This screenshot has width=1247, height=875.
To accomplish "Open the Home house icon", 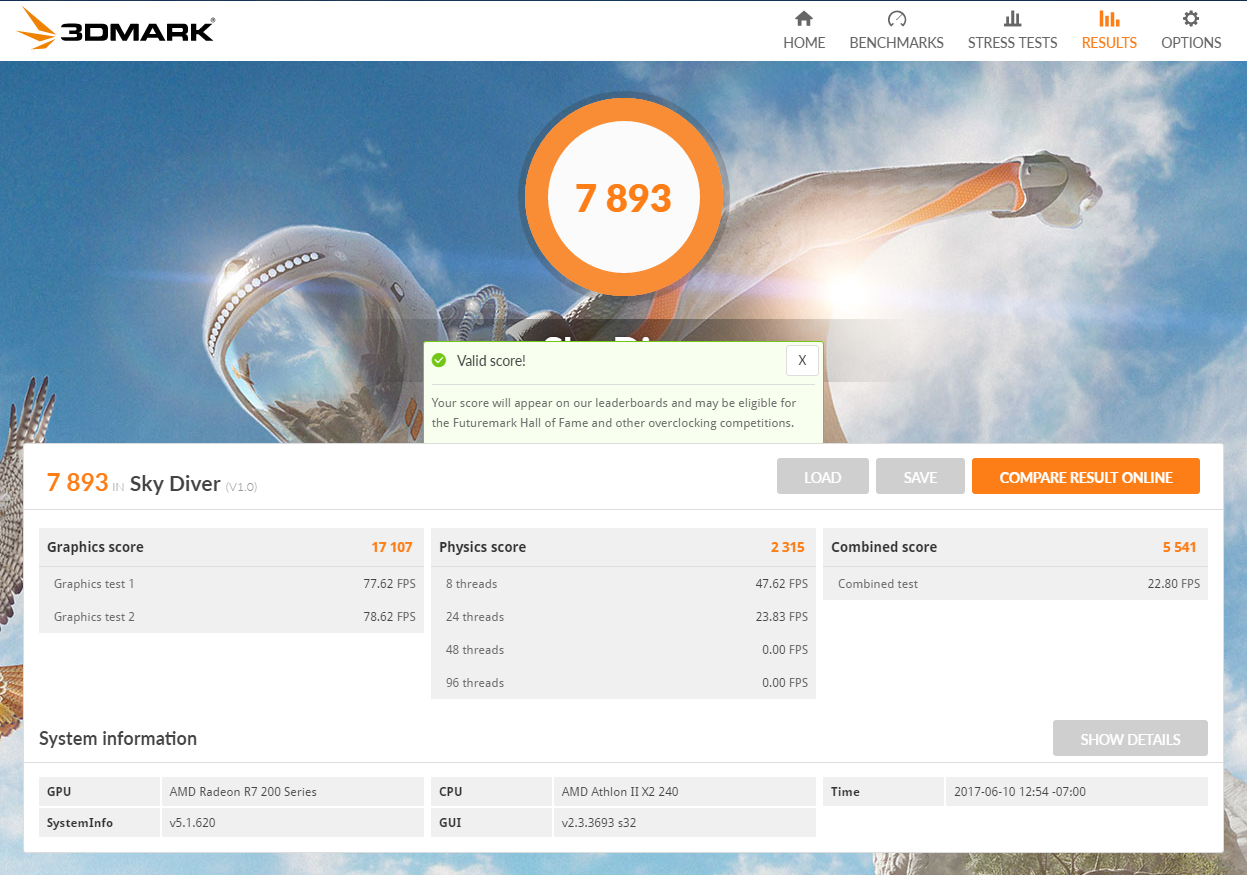I will [804, 19].
